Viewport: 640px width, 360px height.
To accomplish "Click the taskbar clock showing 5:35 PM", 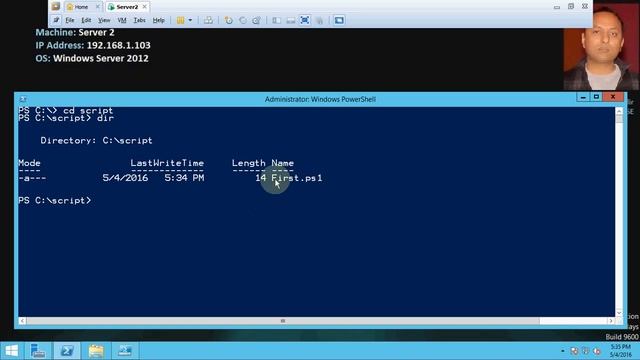I will (x=620, y=351).
